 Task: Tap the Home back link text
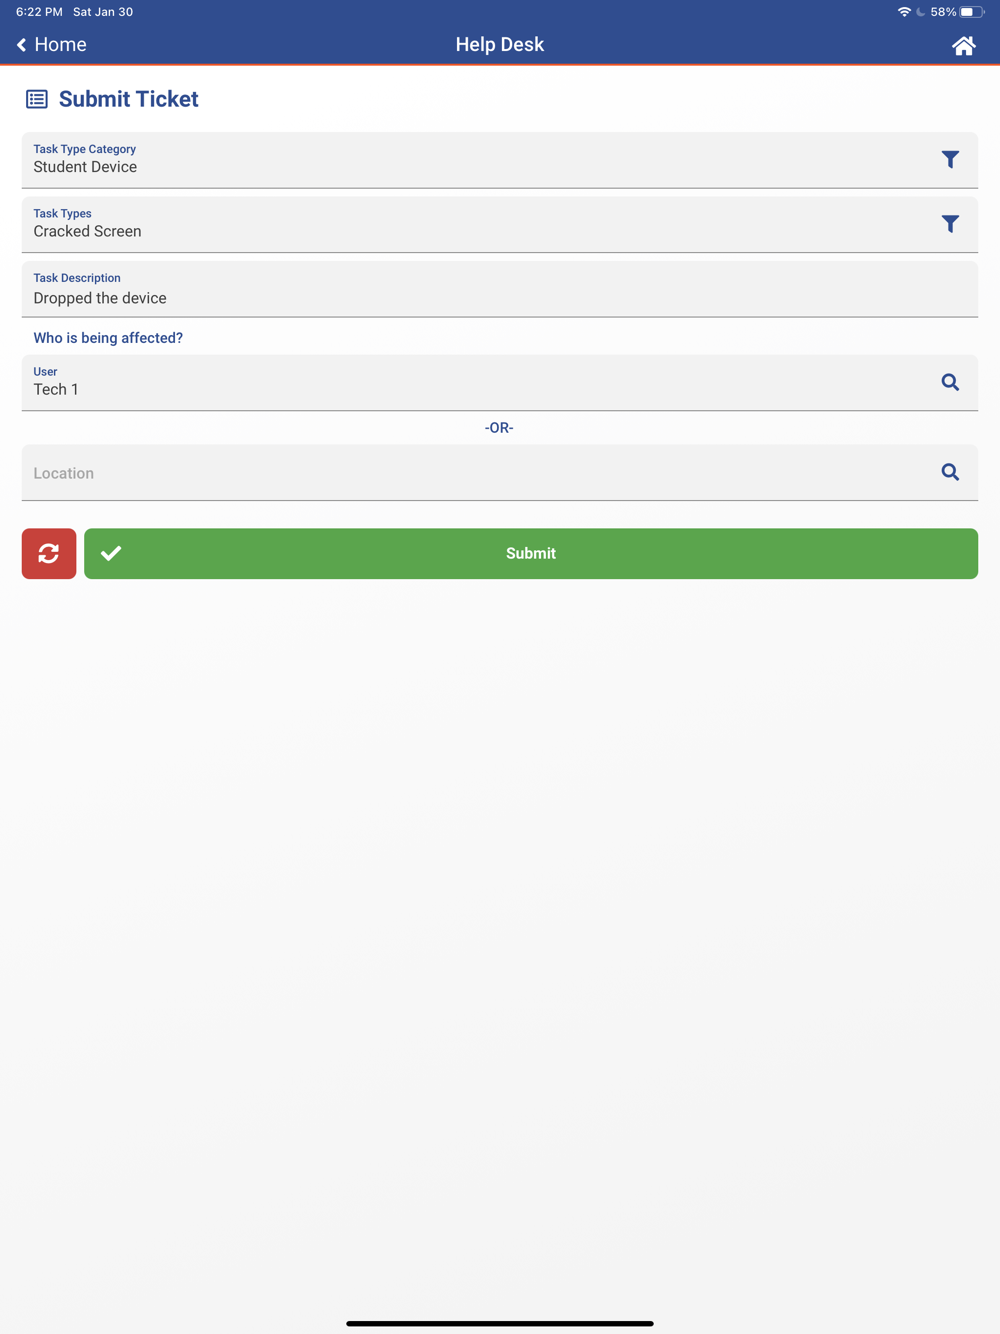tap(60, 45)
